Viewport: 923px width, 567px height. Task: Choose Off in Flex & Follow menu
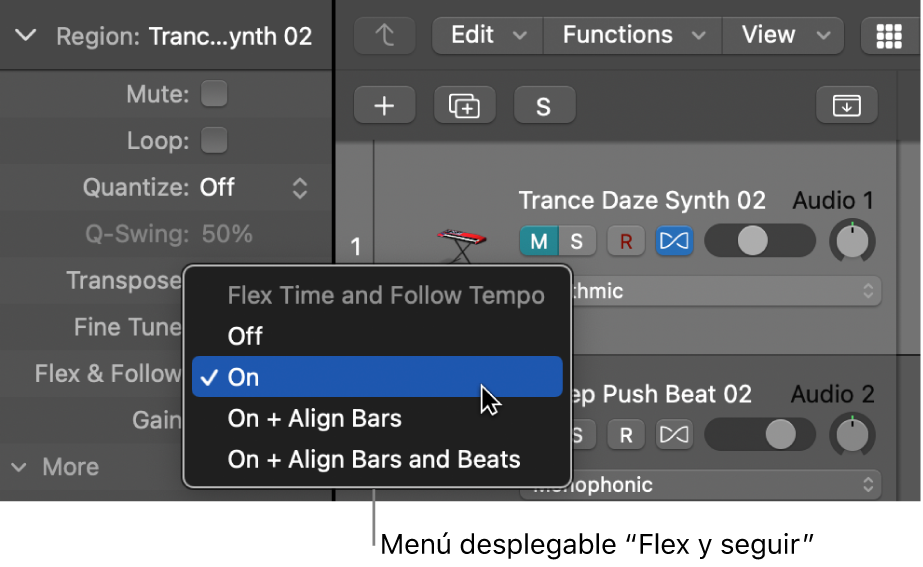377,336
